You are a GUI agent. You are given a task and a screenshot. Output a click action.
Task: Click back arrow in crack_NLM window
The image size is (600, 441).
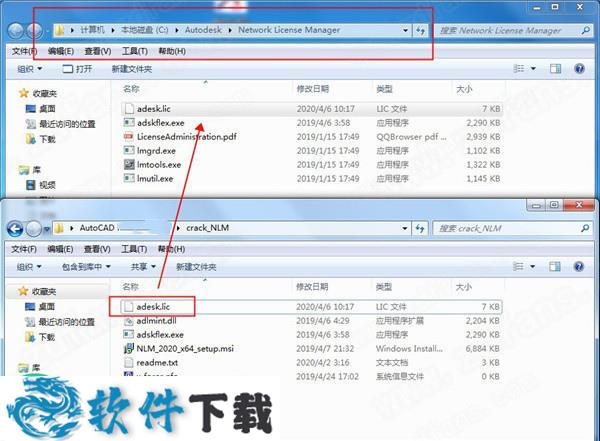coord(15,229)
